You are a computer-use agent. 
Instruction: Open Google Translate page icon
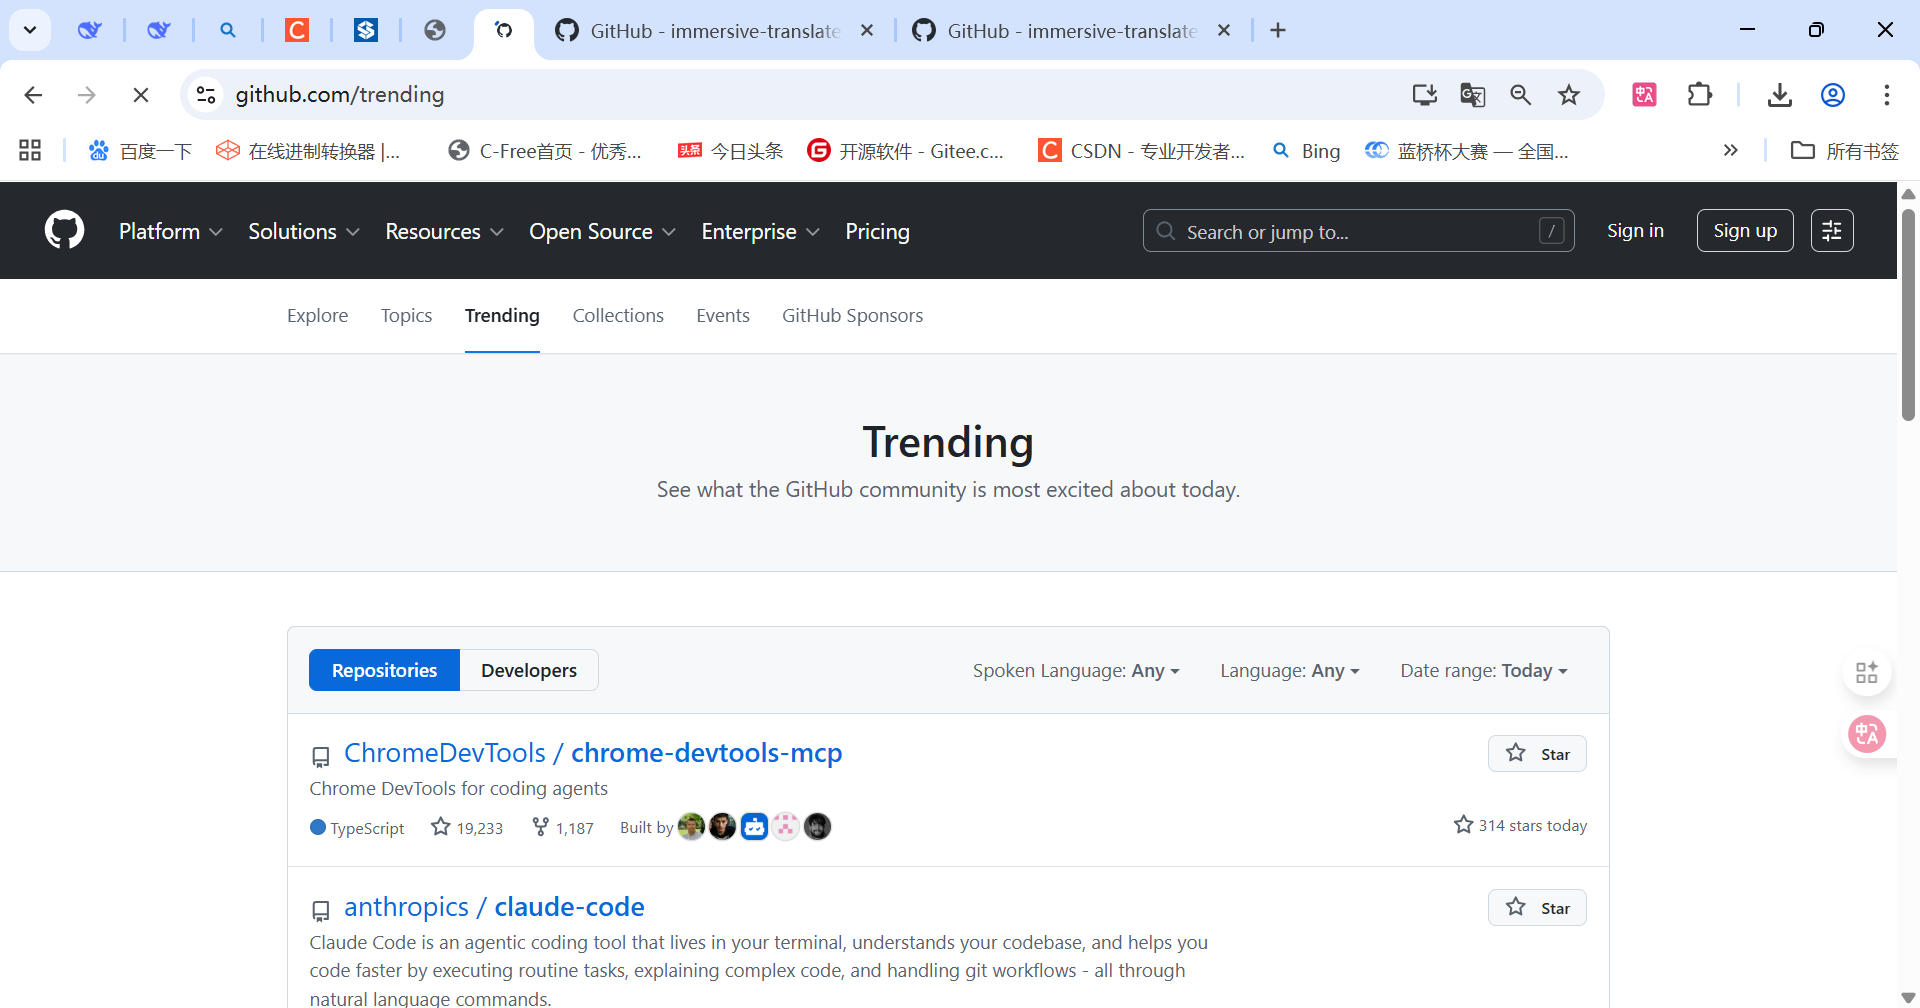click(1472, 95)
